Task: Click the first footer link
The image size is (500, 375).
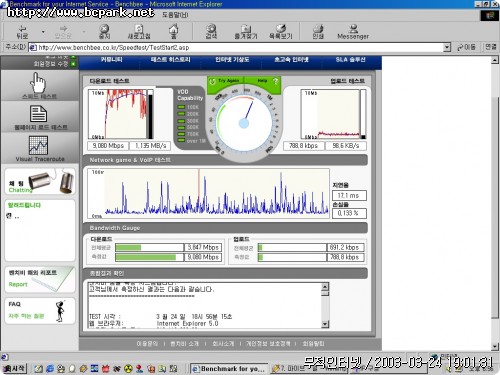Action: [147, 343]
